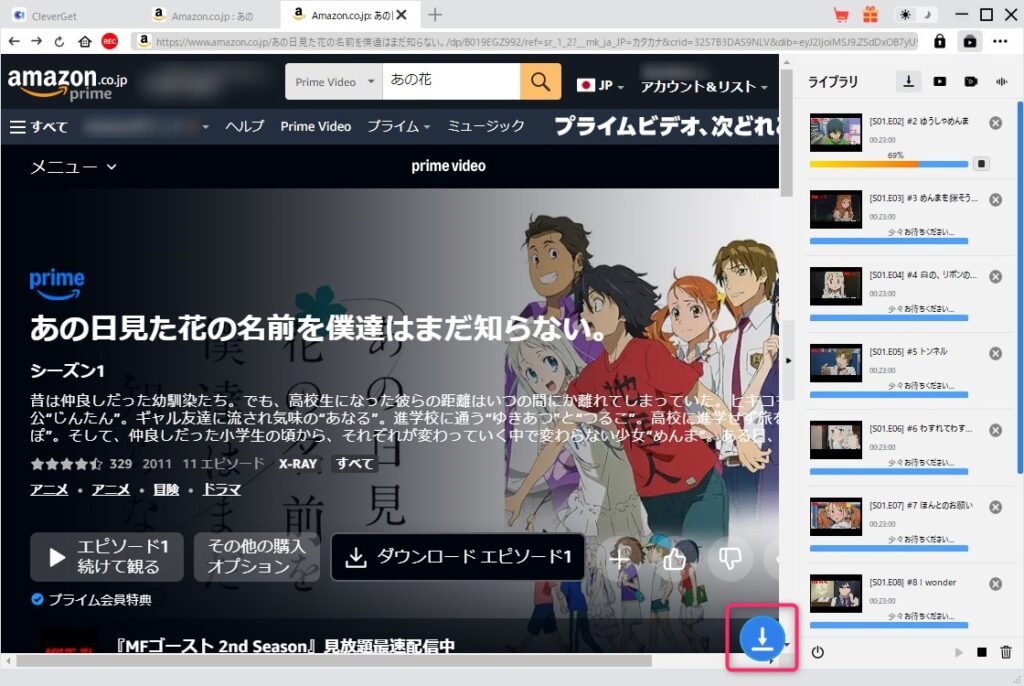Stop the episode 2 download at 69%
Image resolution: width=1024 pixels, height=686 pixels.
(981, 163)
